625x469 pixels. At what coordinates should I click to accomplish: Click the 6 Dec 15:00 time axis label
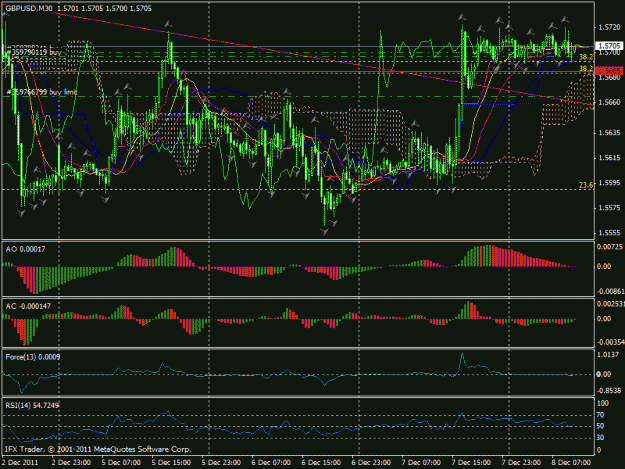(321, 463)
